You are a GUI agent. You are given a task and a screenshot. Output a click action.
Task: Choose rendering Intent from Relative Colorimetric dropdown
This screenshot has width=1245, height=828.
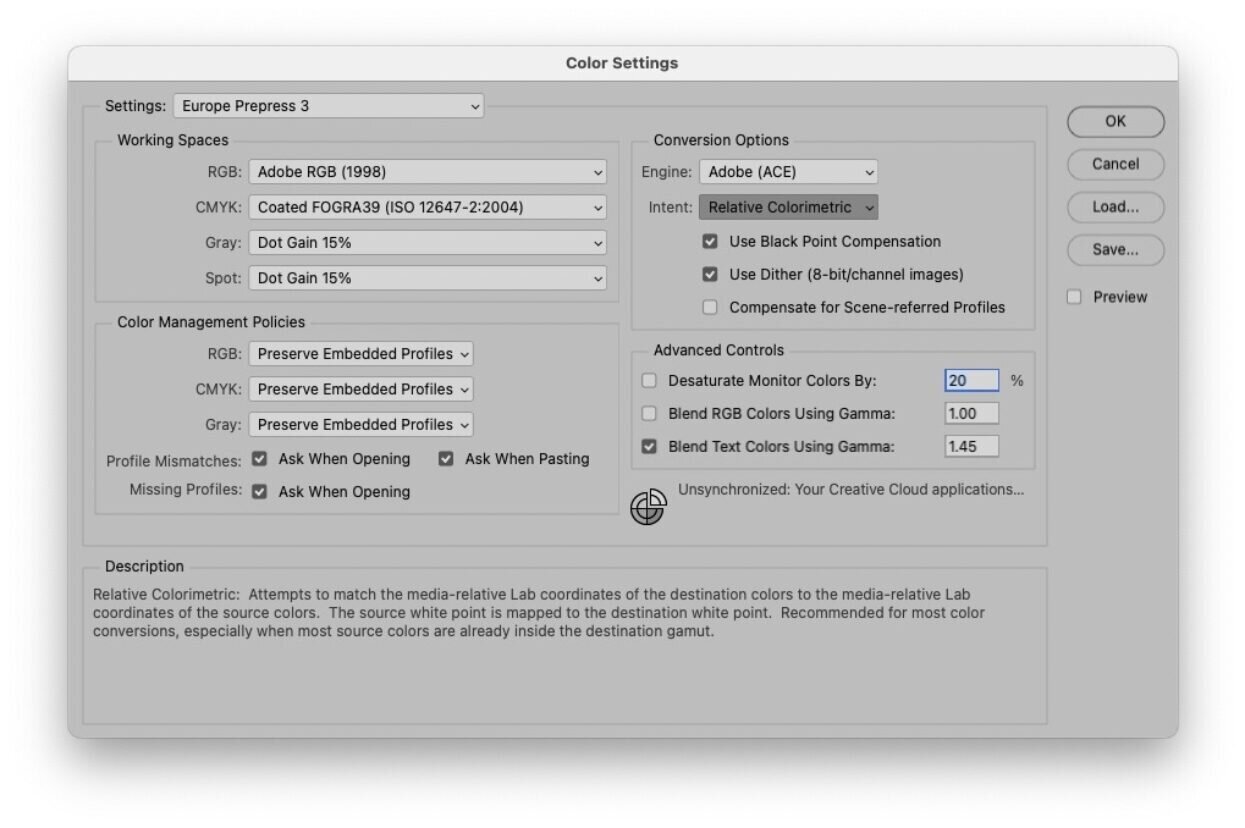pyautogui.click(x=788, y=208)
